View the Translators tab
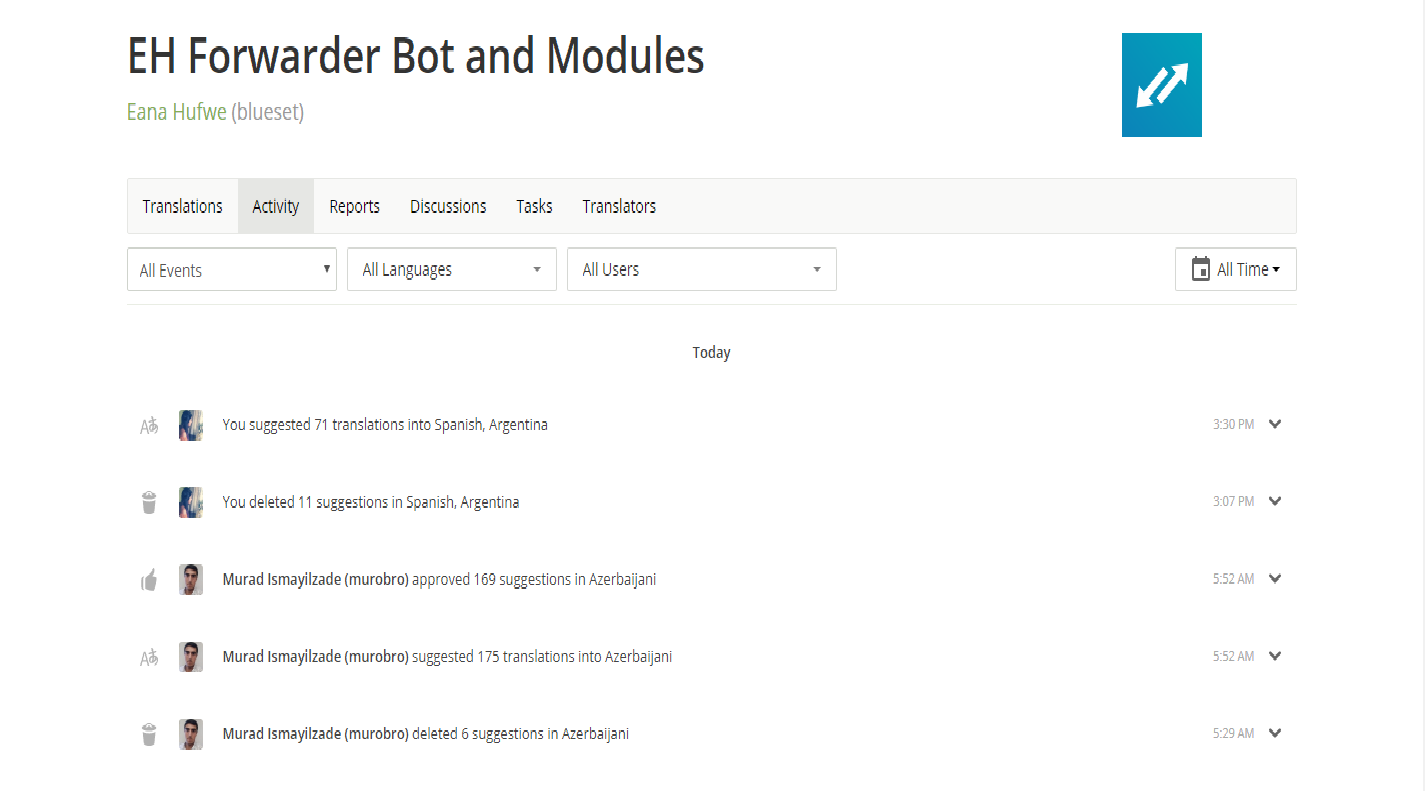1425x791 pixels. (619, 206)
